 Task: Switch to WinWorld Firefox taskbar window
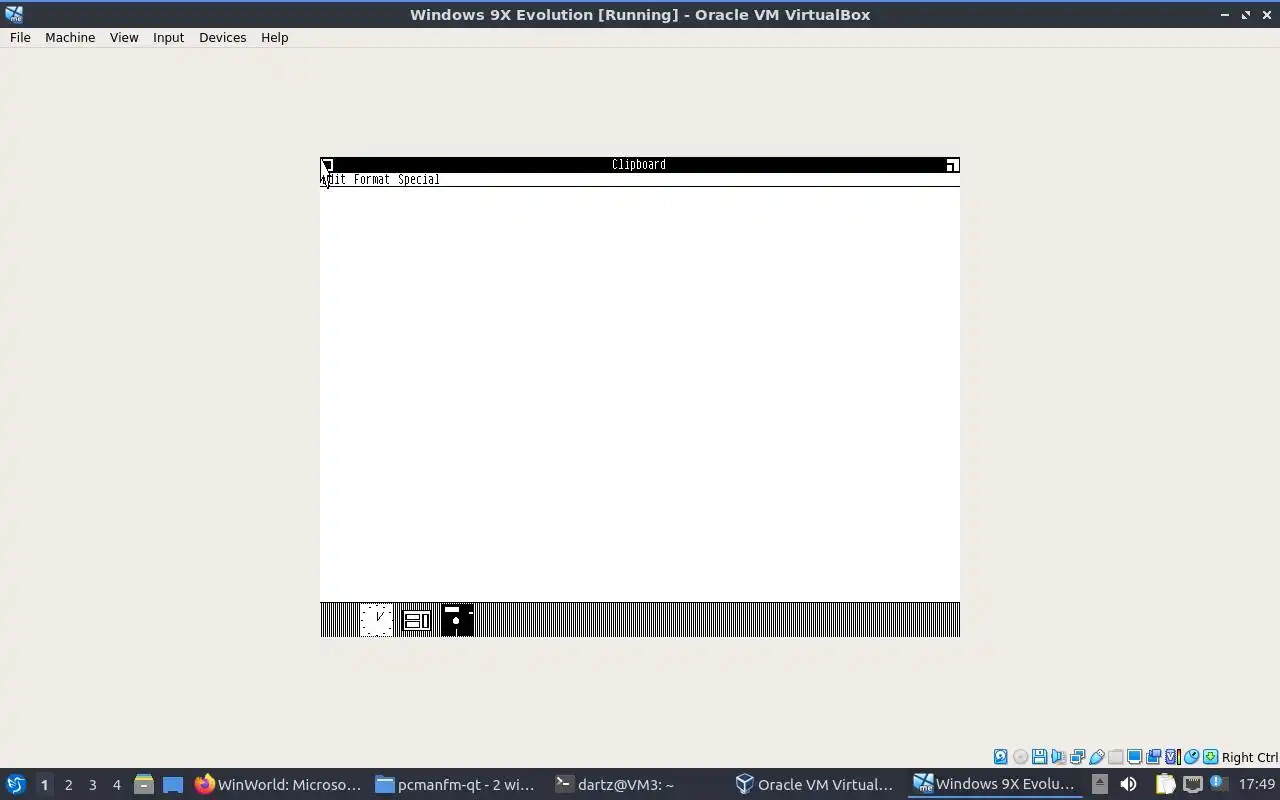click(278, 784)
